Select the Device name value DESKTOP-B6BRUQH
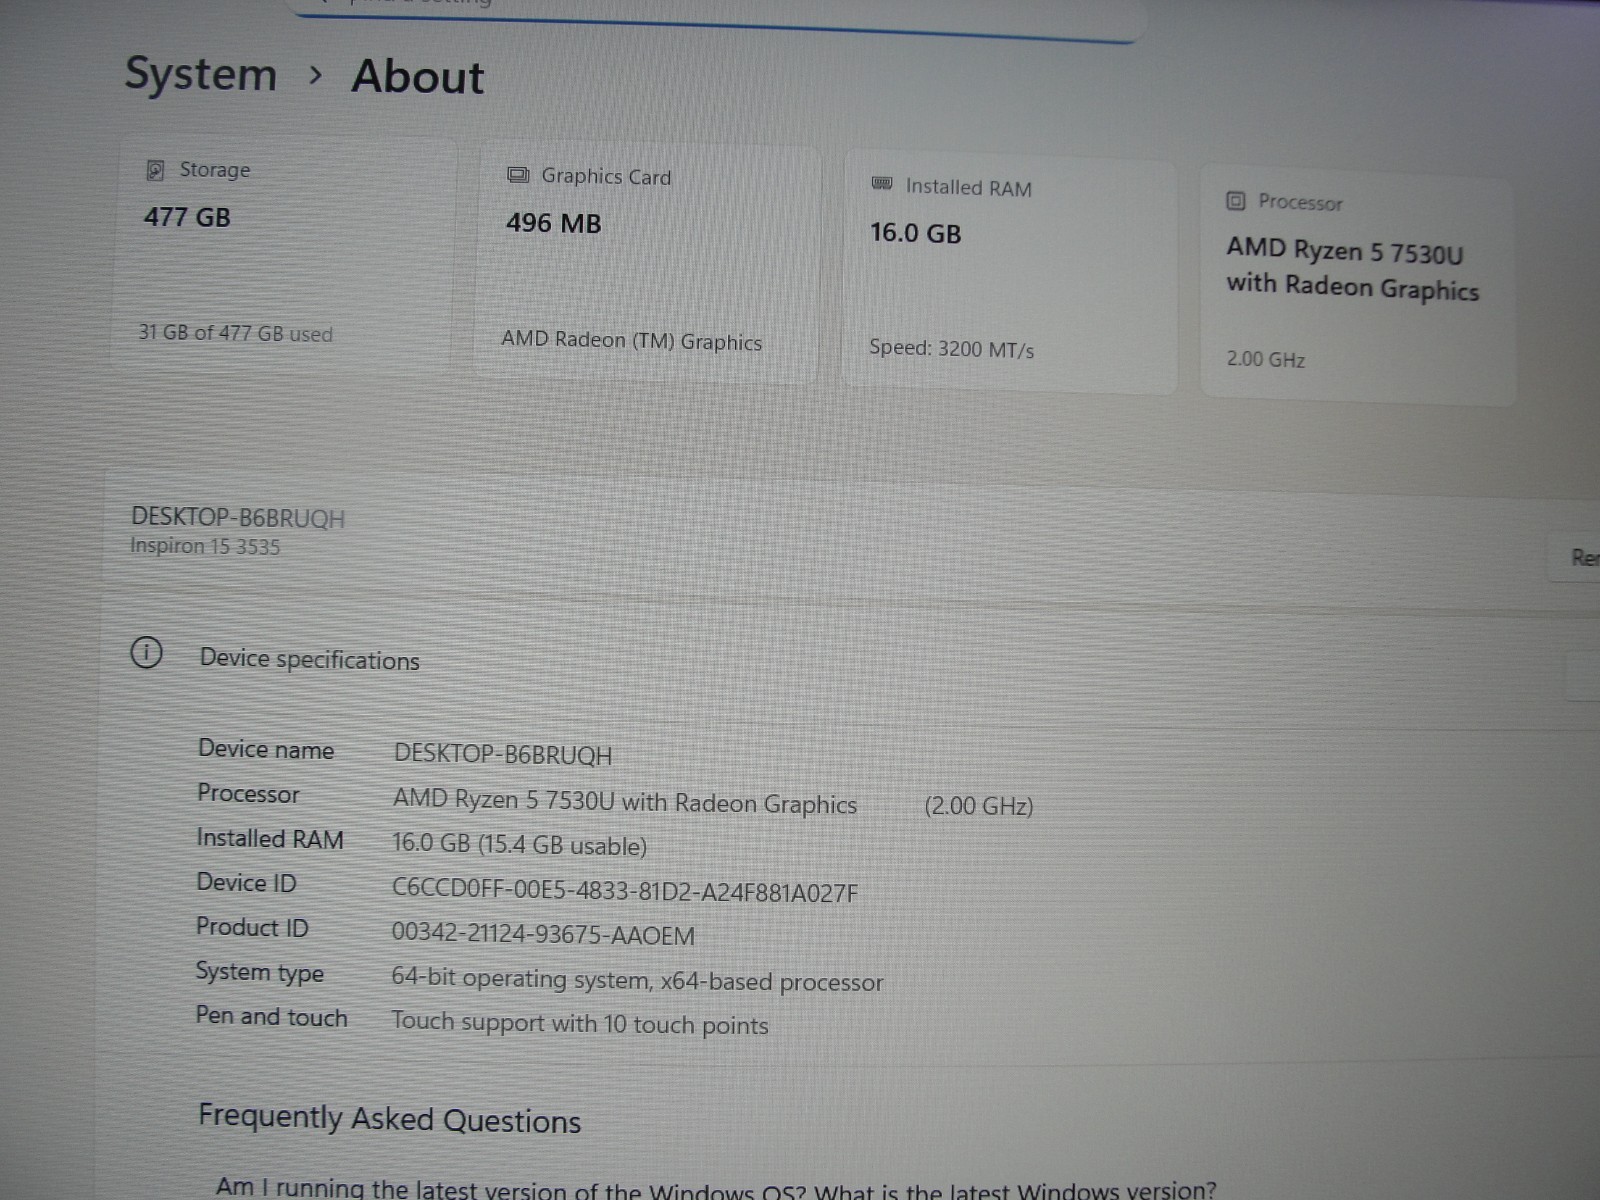Viewport: 1600px width, 1200px height. point(503,754)
